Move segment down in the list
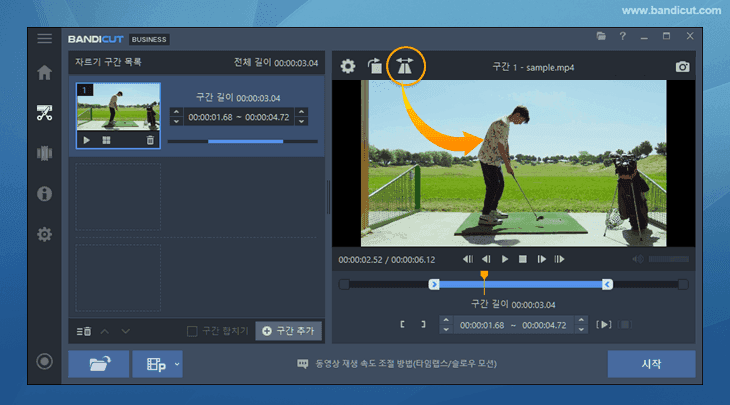730x405 pixels. point(125,331)
